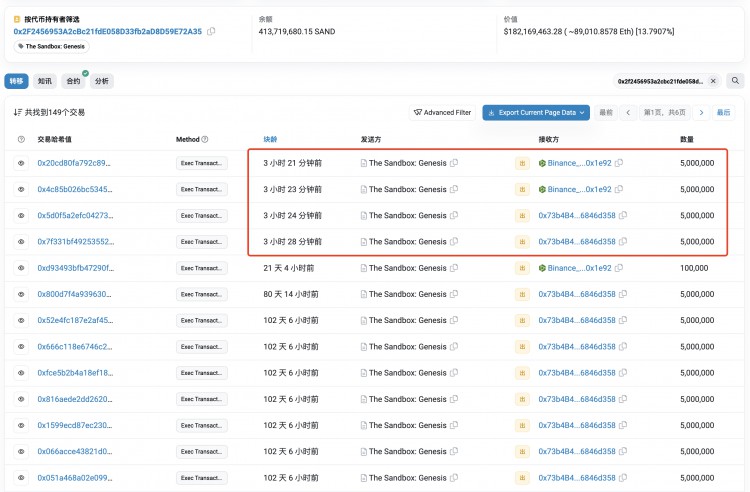Switch to the 知讯 tab
Screen dimensions: 750x492
[x=45, y=81]
